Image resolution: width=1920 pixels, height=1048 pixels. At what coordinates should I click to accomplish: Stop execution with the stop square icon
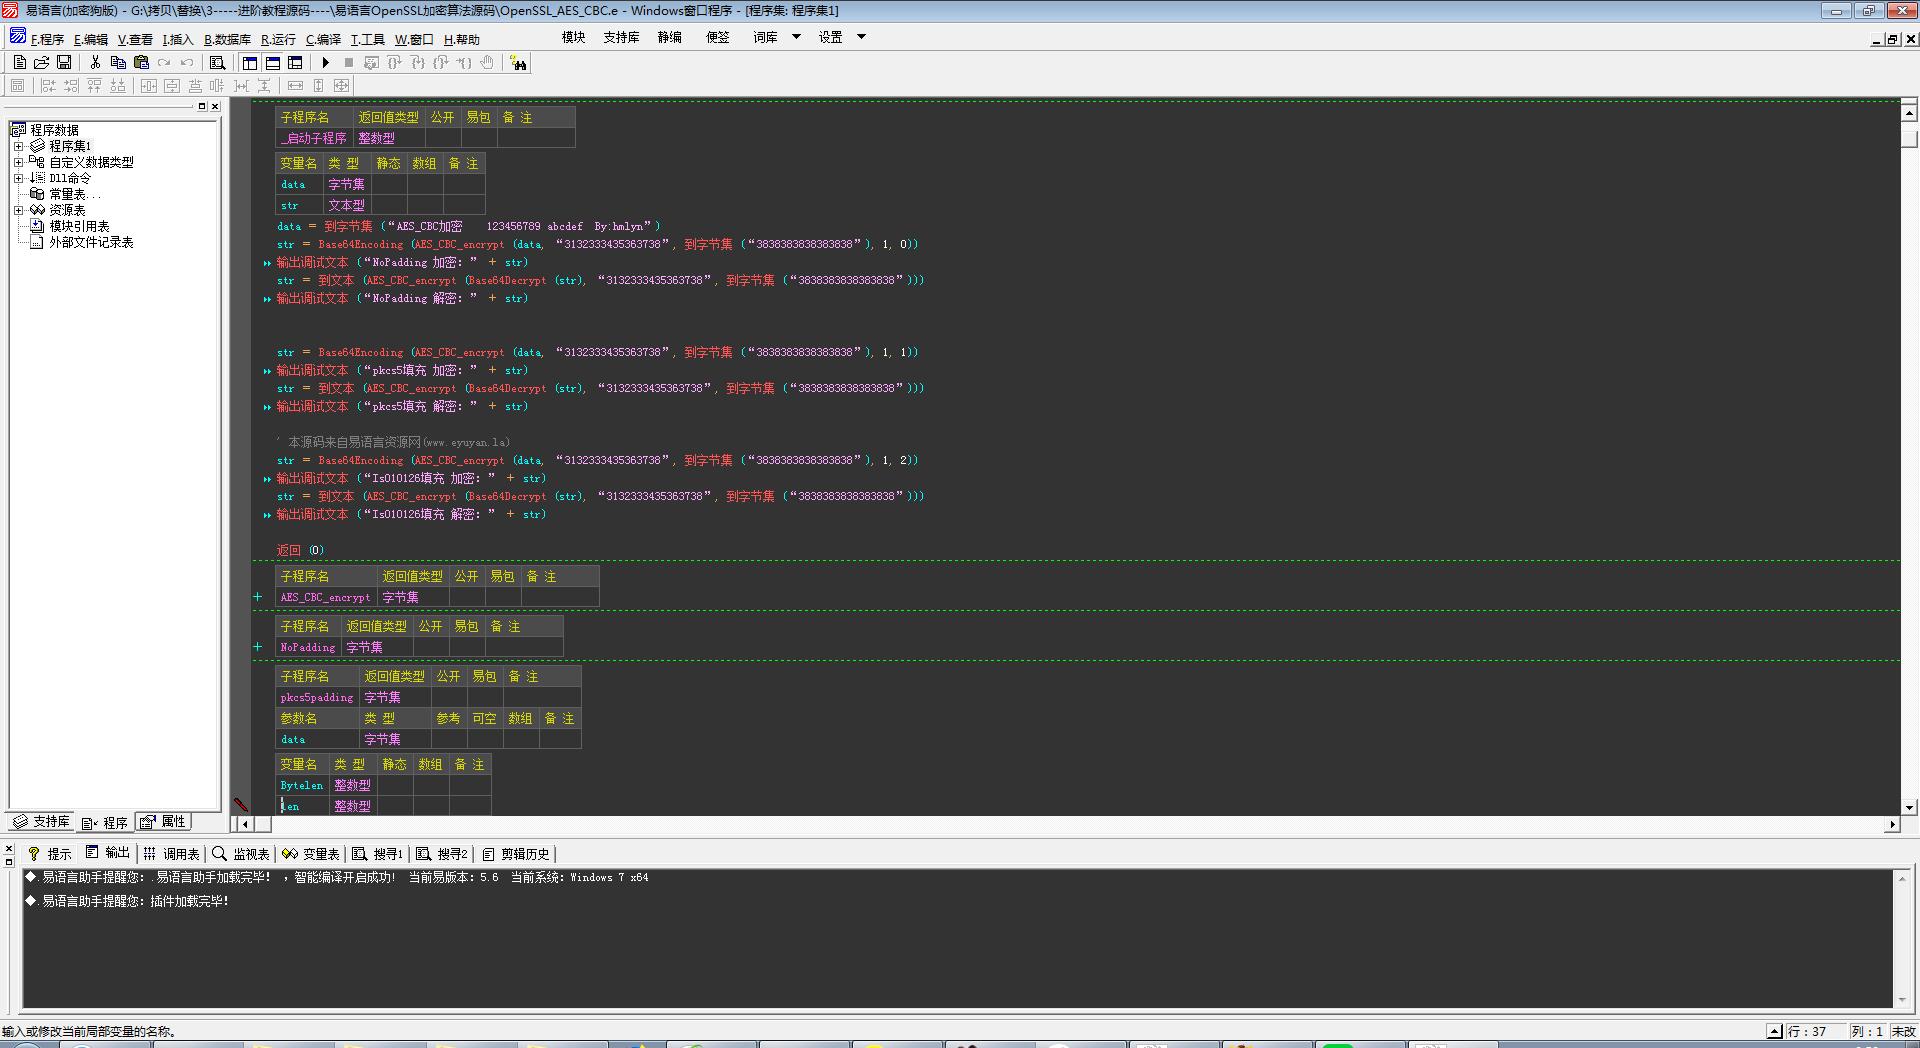(348, 62)
